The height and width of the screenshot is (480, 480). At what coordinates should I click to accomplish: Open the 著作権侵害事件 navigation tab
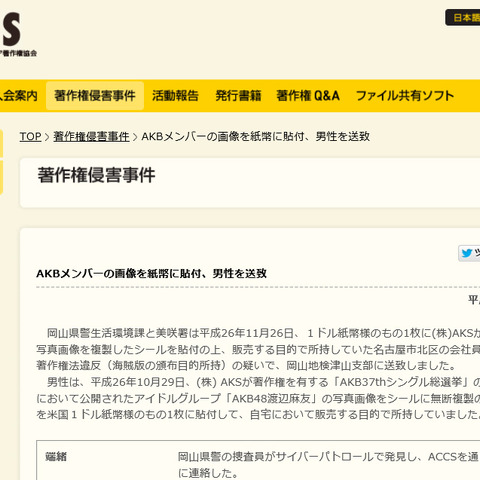pos(95,96)
